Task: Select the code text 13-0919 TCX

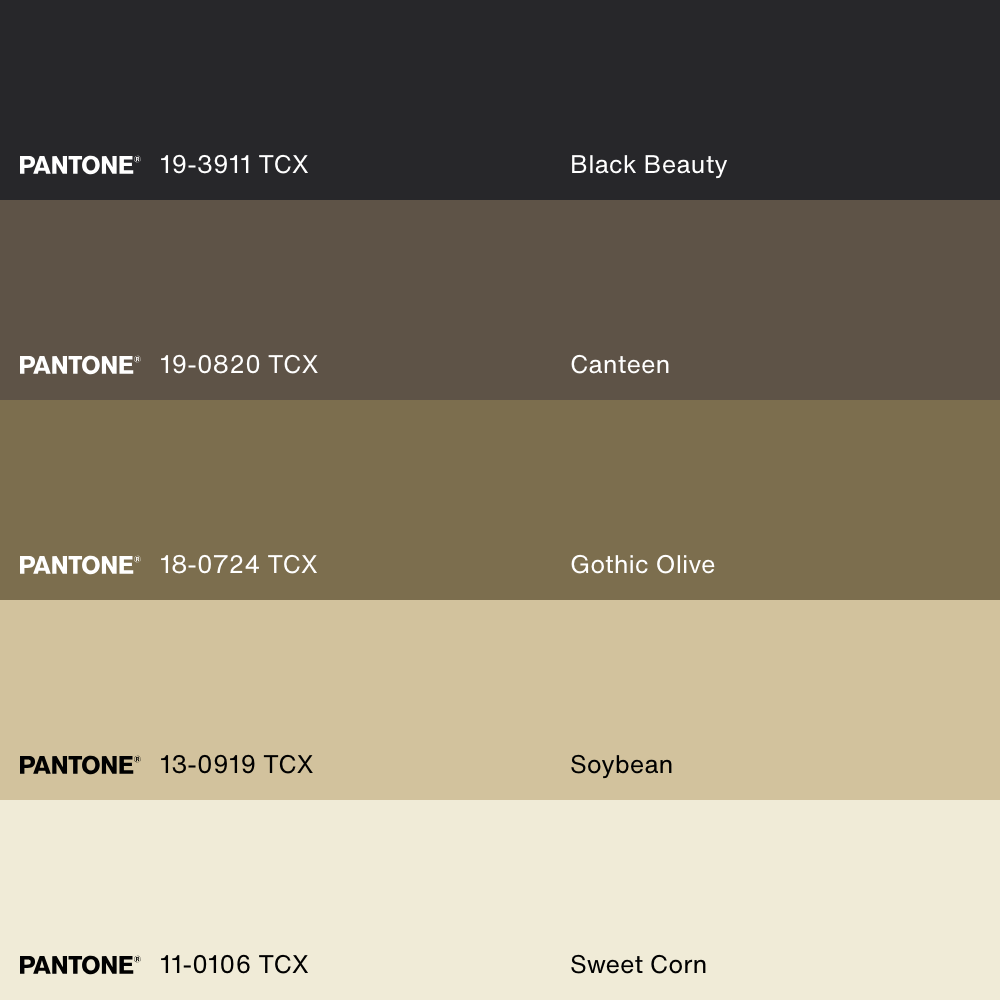Action: (237, 765)
